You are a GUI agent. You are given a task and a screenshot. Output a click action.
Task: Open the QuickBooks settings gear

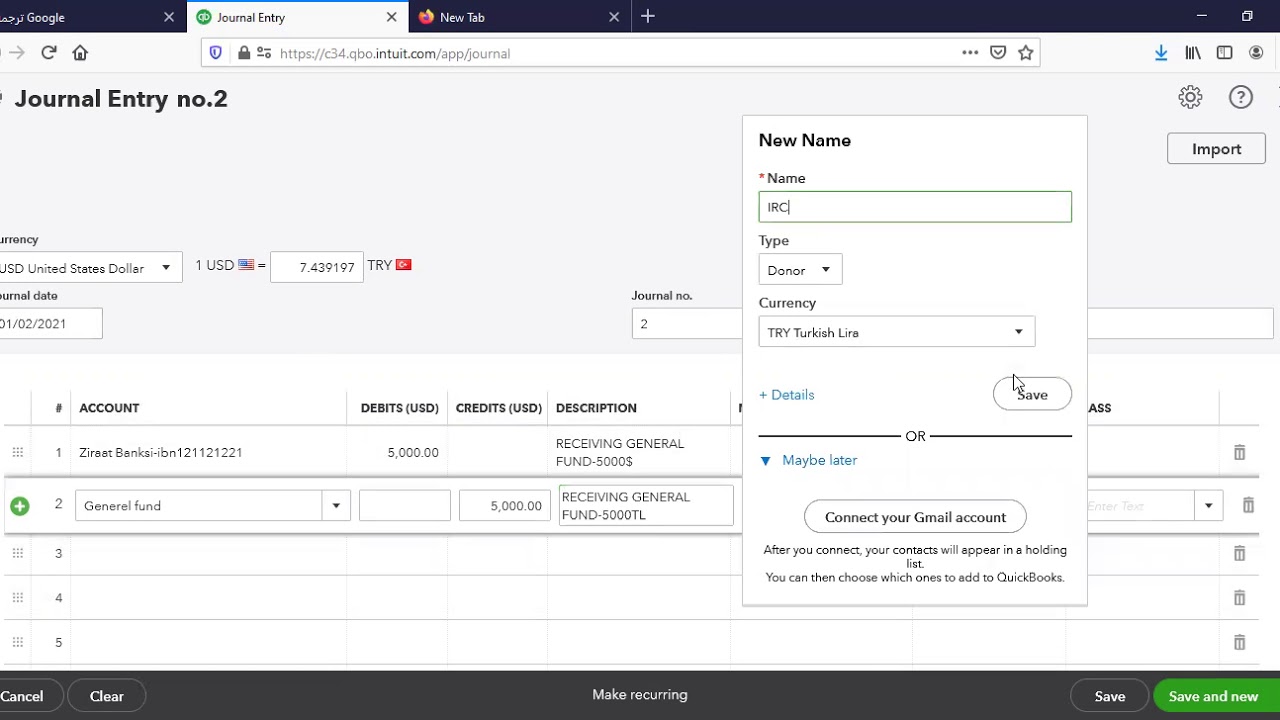(1190, 97)
